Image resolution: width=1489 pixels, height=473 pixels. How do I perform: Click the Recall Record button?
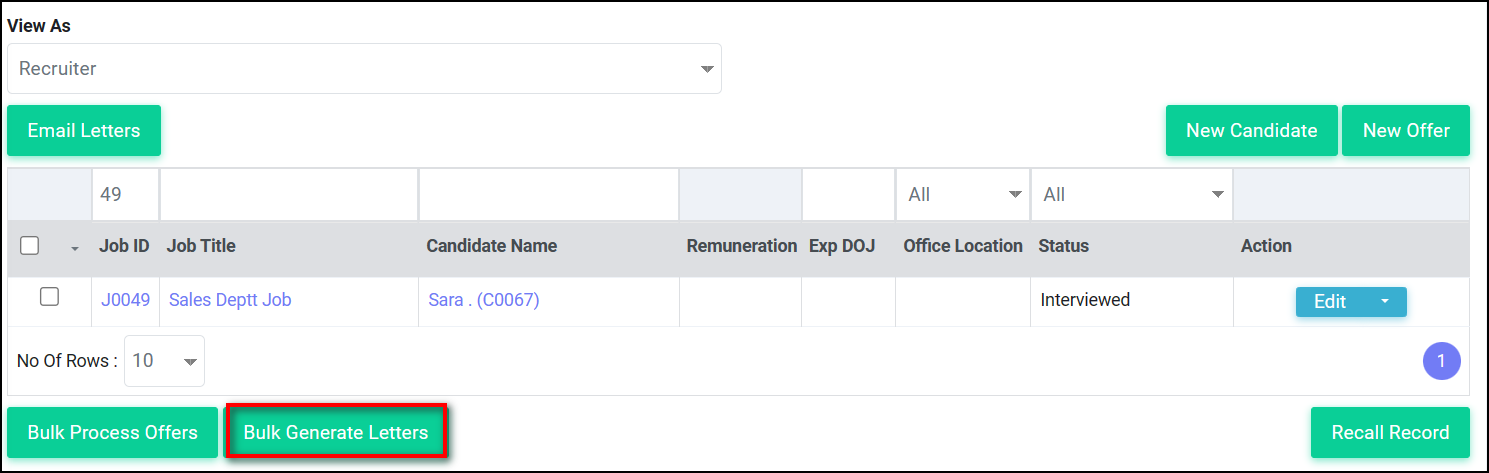(1390, 433)
